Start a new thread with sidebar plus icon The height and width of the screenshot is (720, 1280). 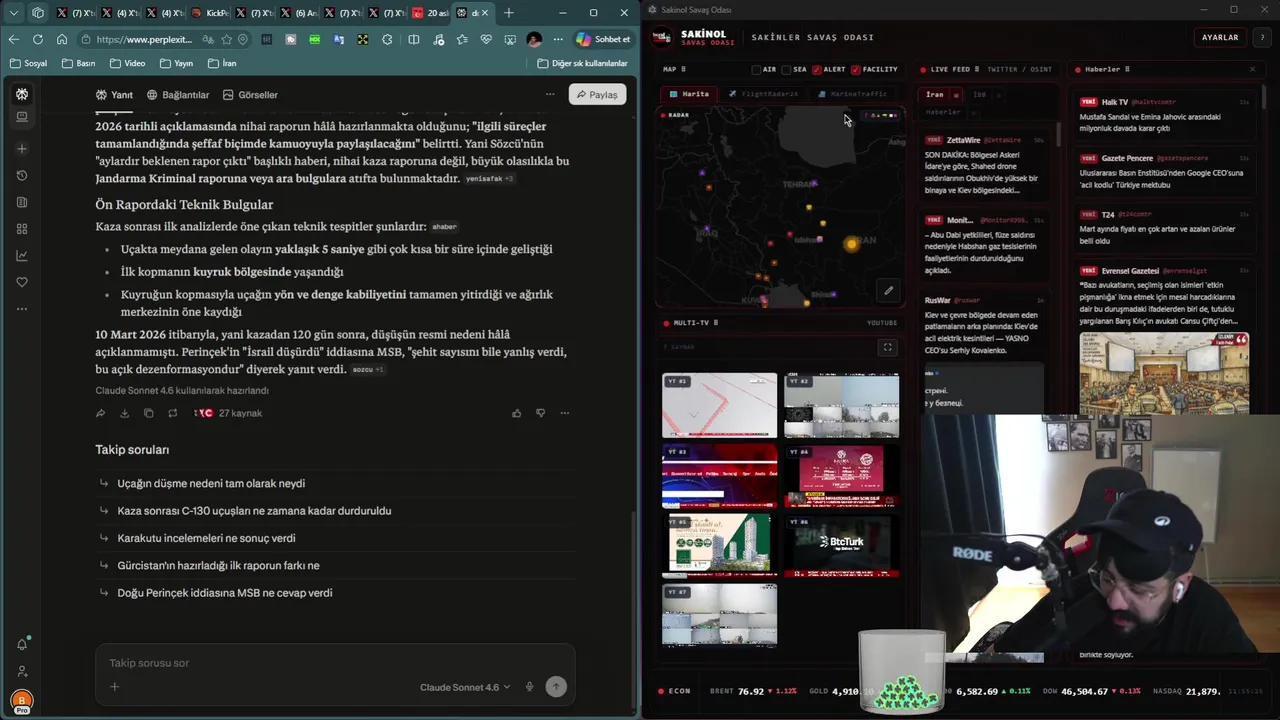tap(22, 149)
